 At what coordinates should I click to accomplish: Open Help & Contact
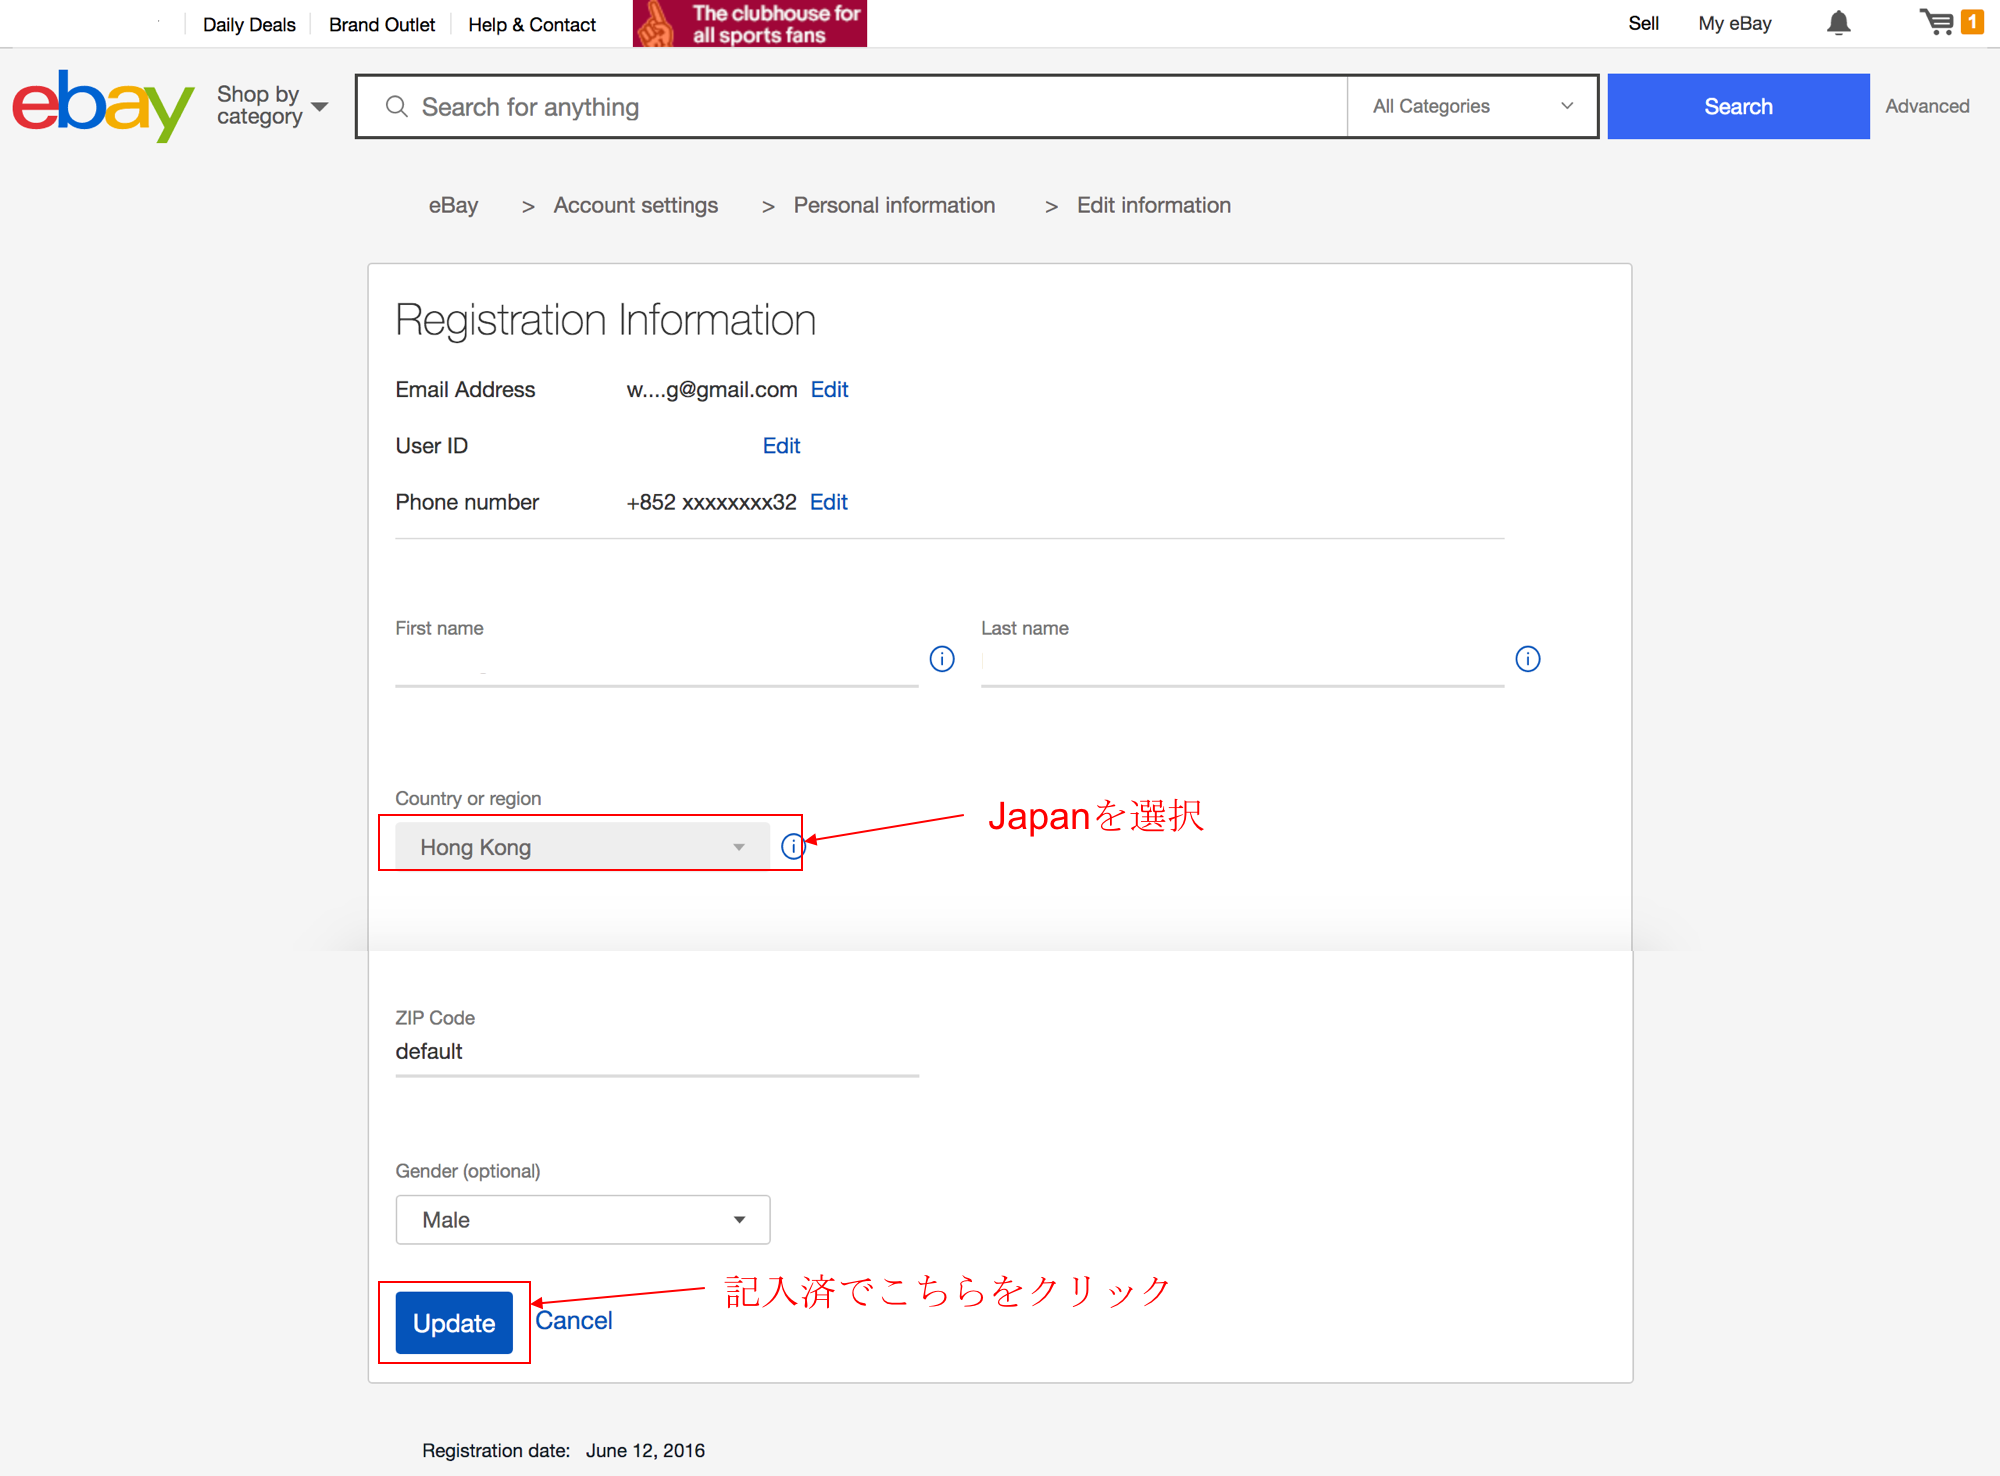(x=532, y=24)
